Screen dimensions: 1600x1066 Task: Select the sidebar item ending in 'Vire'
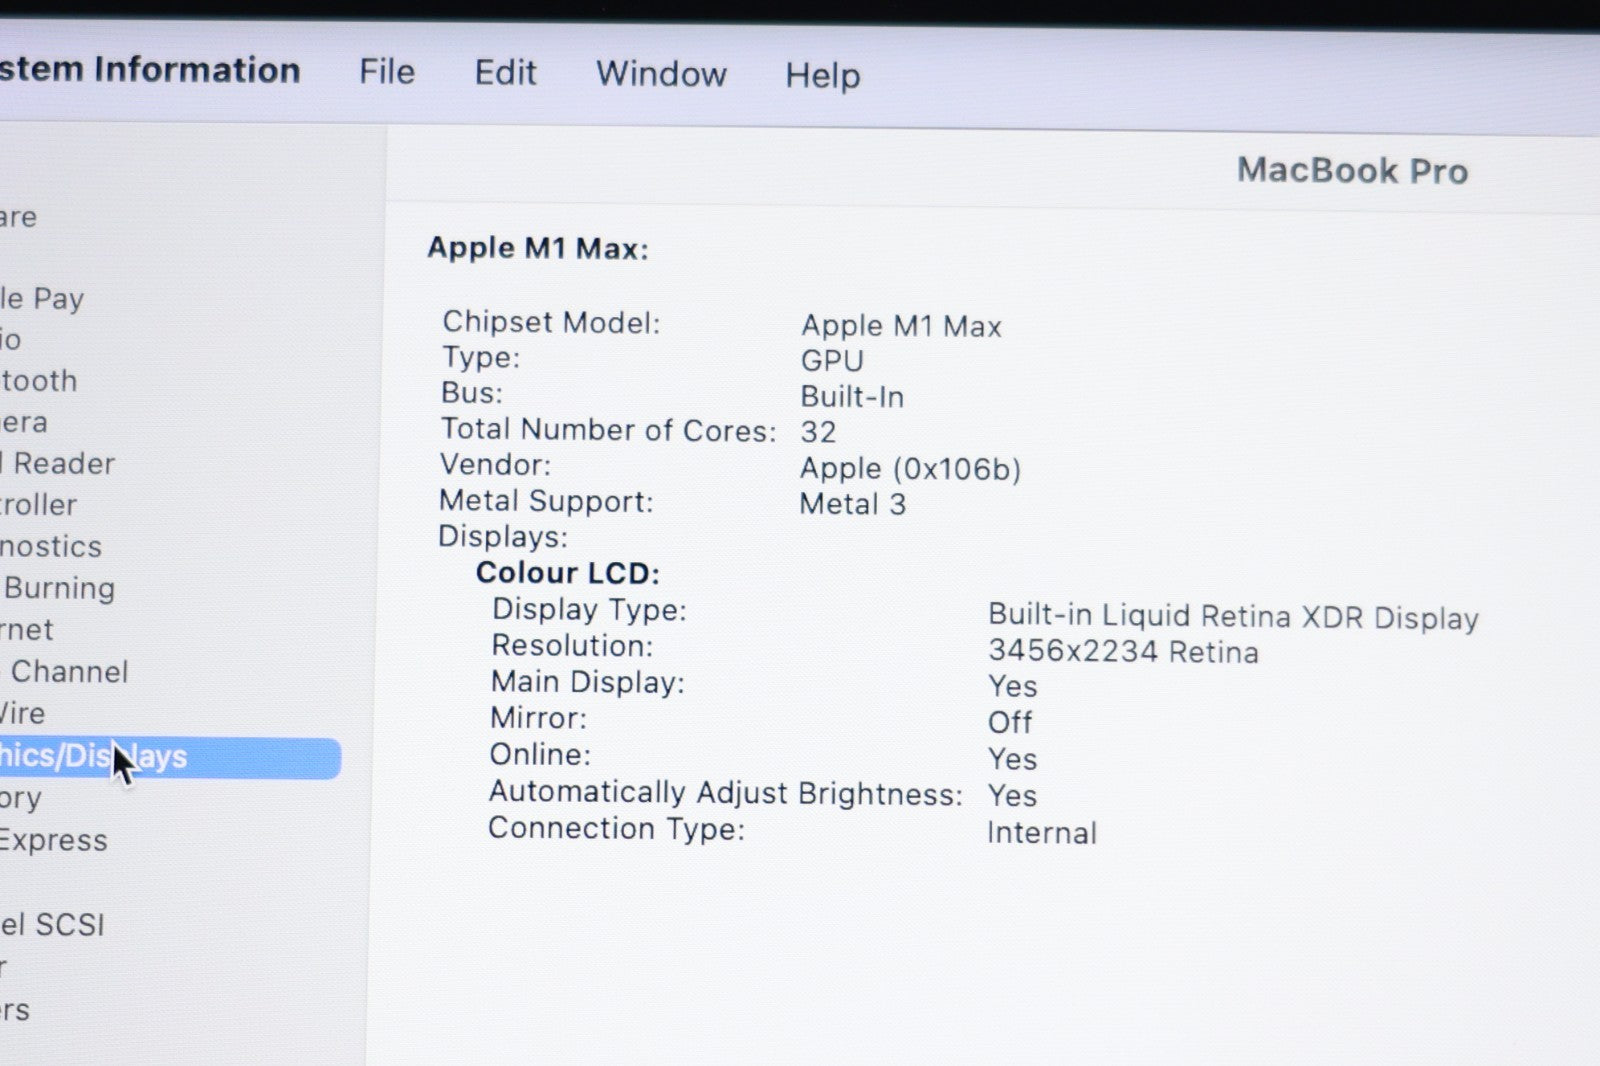coord(22,713)
